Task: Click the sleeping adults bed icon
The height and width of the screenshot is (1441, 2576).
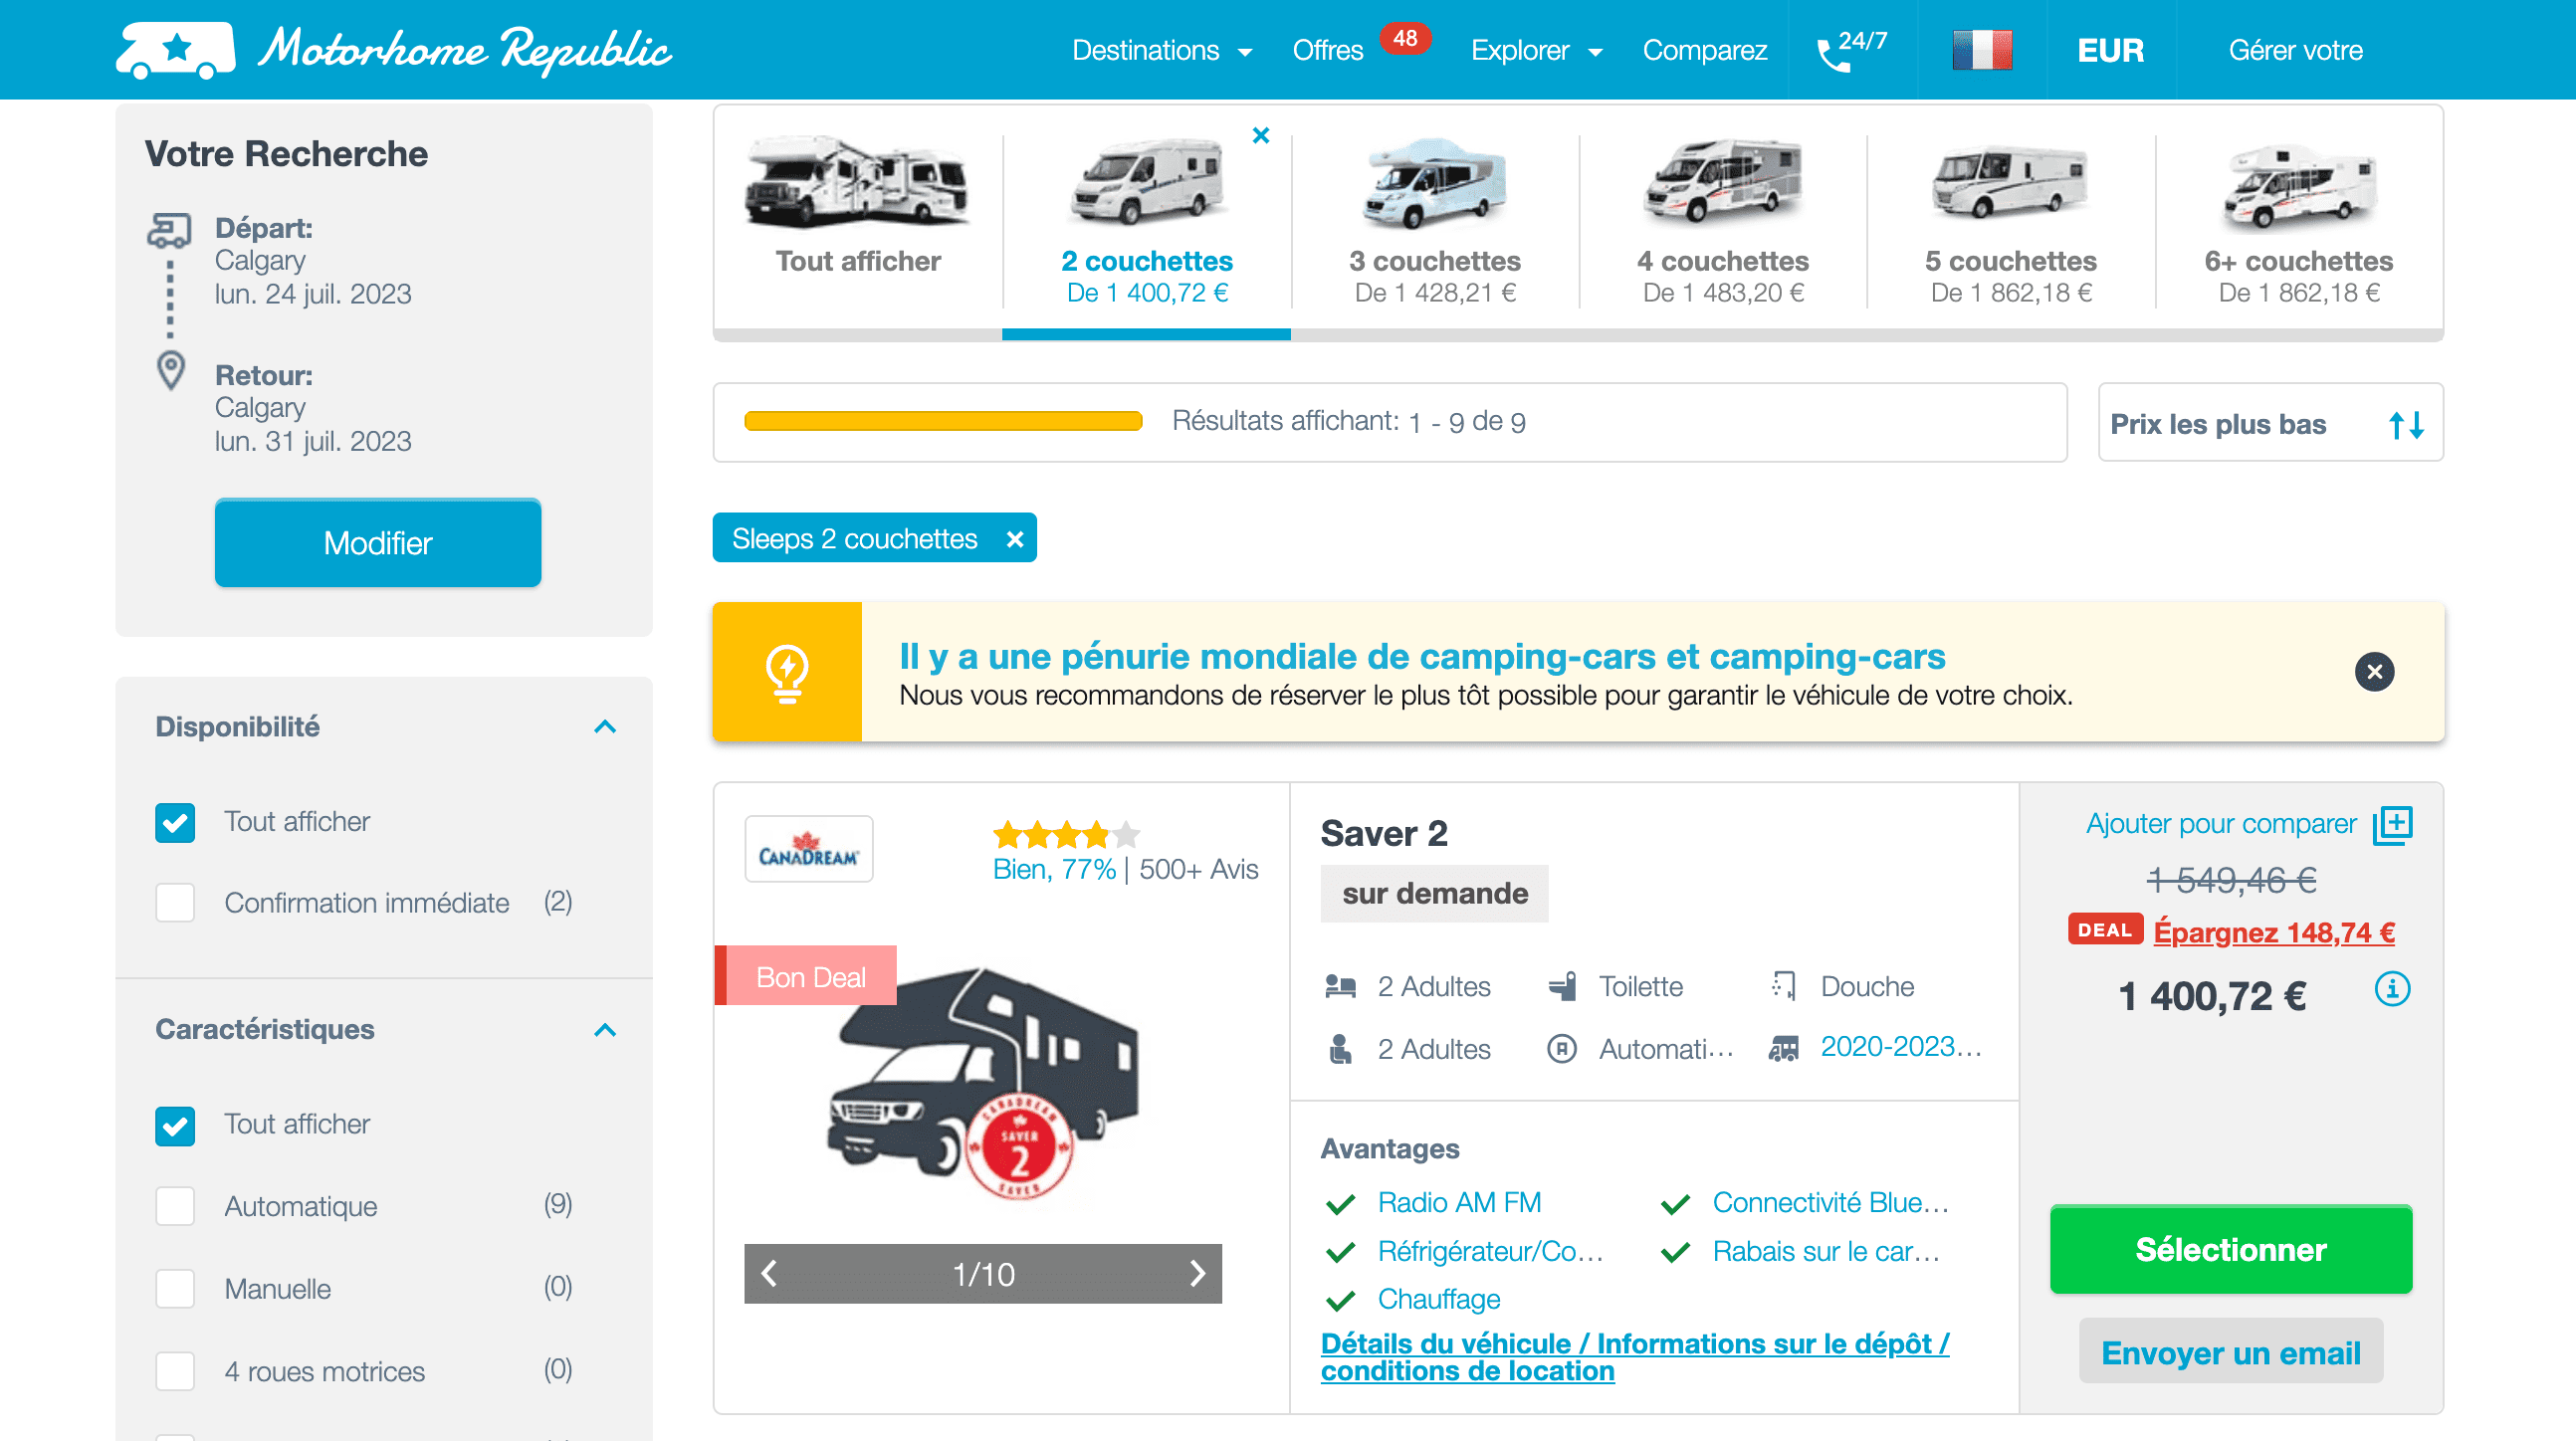Action: click(x=1340, y=987)
